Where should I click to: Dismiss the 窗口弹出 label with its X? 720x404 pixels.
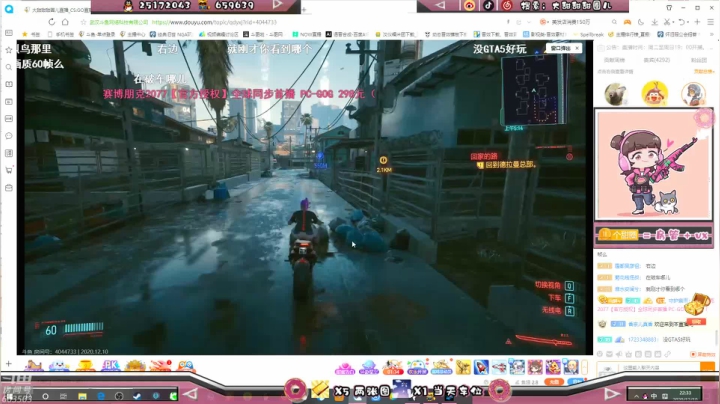pos(577,48)
